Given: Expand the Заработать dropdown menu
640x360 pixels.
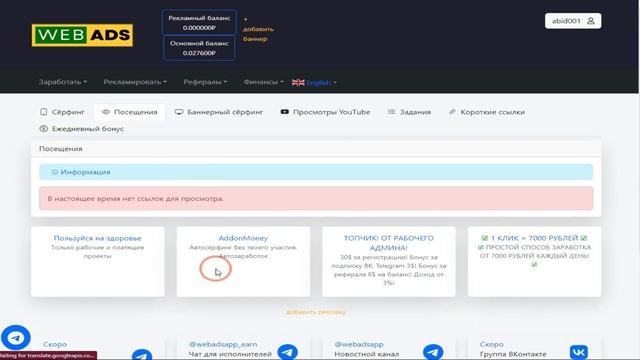Looking at the screenshot, I should [x=63, y=82].
